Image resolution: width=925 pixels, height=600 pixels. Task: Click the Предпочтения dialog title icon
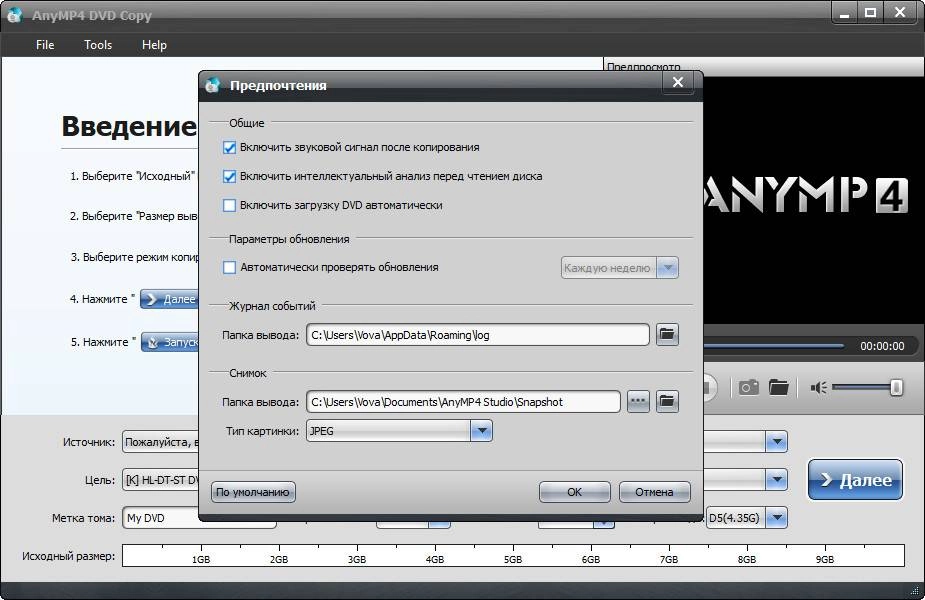[213, 85]
